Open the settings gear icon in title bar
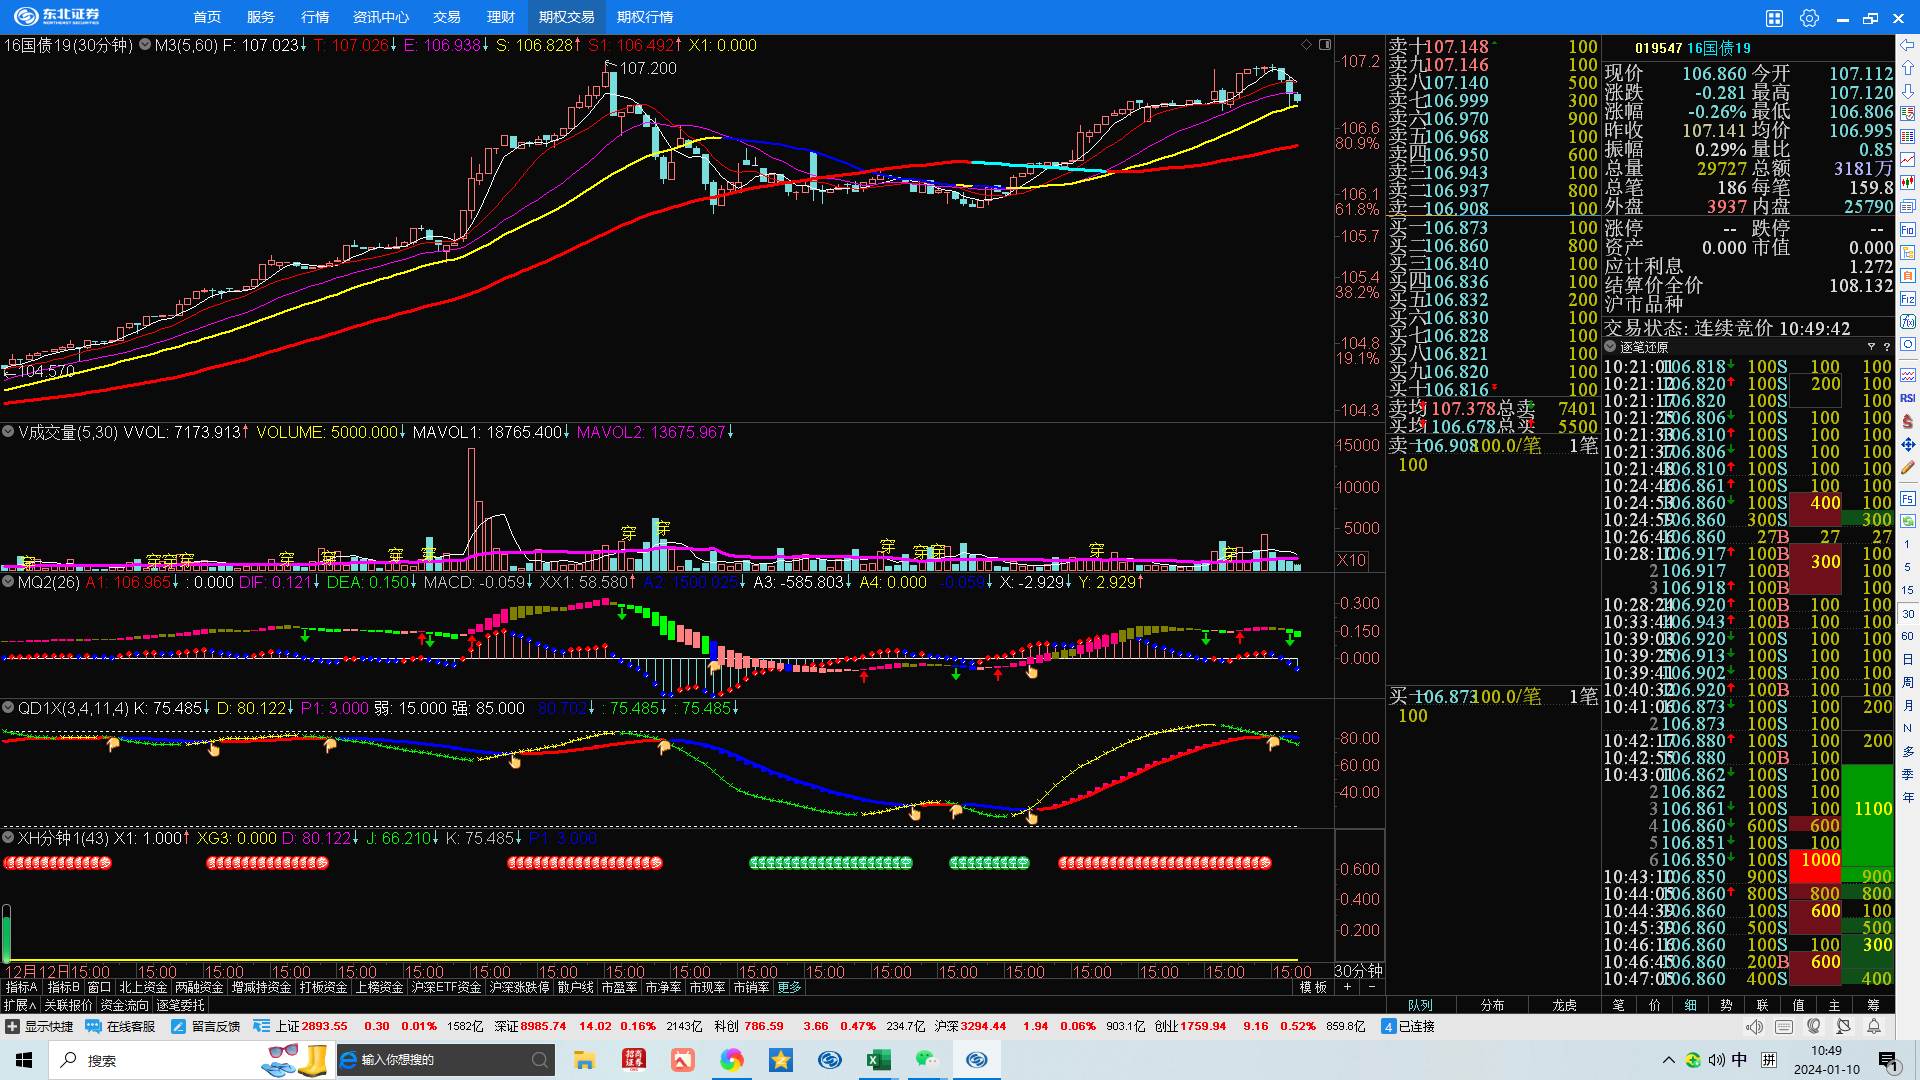Image resolution: width=1920 pixels, height=1080 pixels. click(1809, 18)
